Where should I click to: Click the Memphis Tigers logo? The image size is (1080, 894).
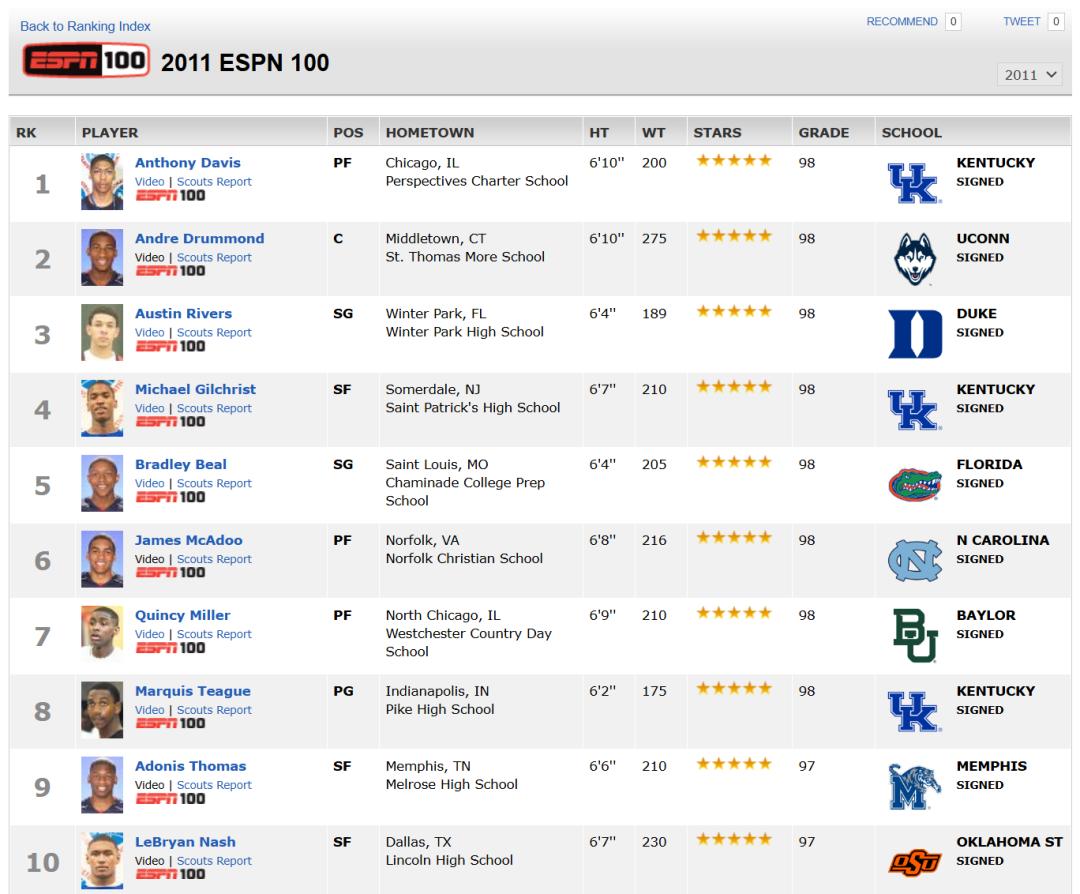(914, 786)
